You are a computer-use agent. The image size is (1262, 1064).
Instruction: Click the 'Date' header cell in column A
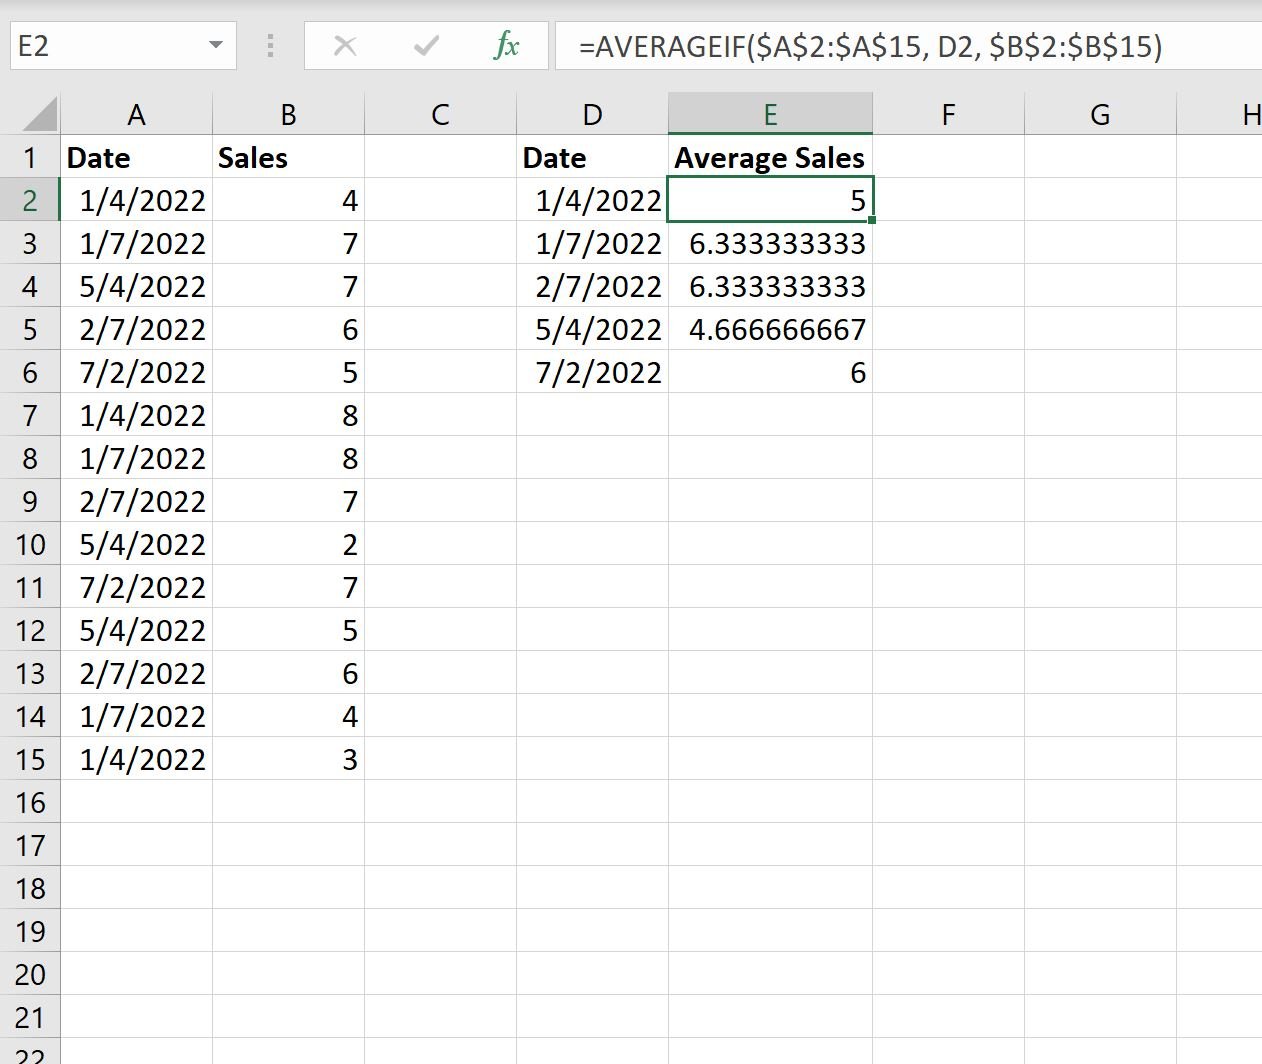[136, 157]
